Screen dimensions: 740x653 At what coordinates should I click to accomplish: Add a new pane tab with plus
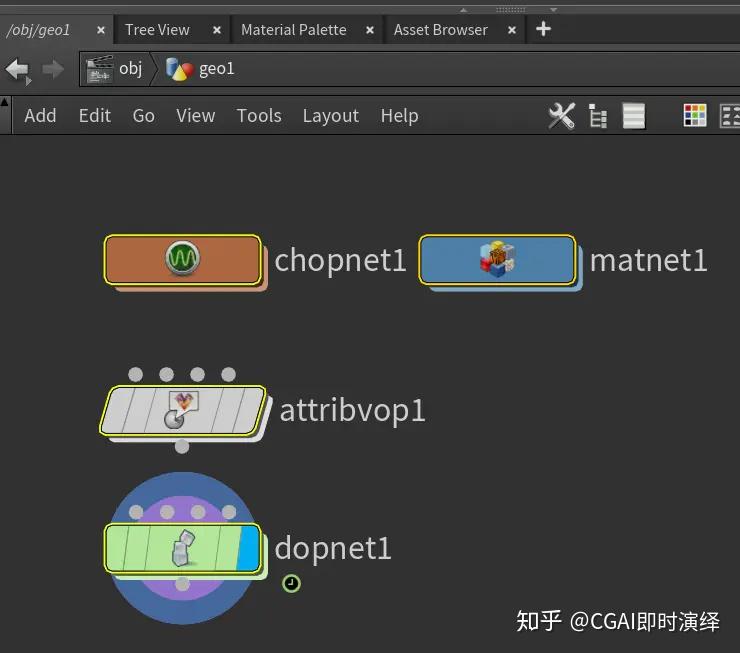pos(544,29)
